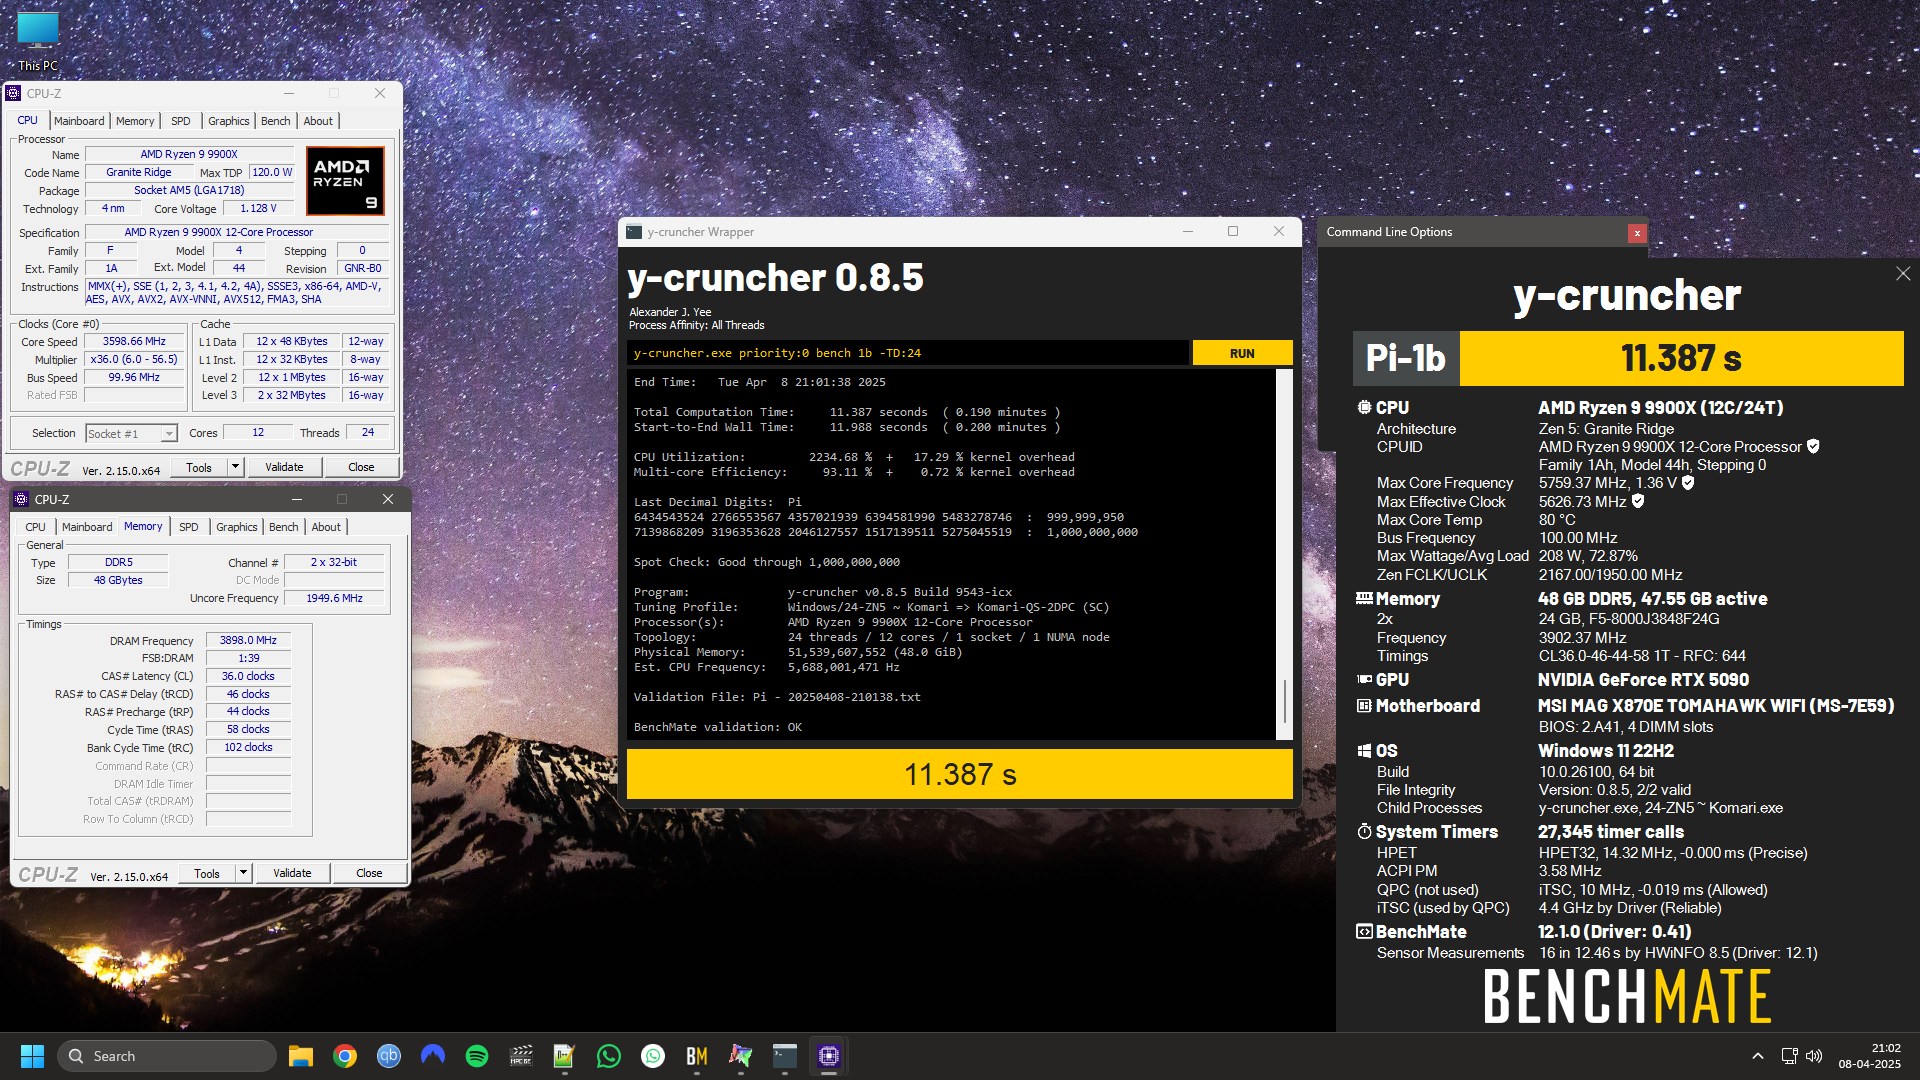Image resolution: width=1920 pixels, height=1080 pixels.
Task: Open Graphics tab in the CPU-Z Memory window
Action: (237, 527)
